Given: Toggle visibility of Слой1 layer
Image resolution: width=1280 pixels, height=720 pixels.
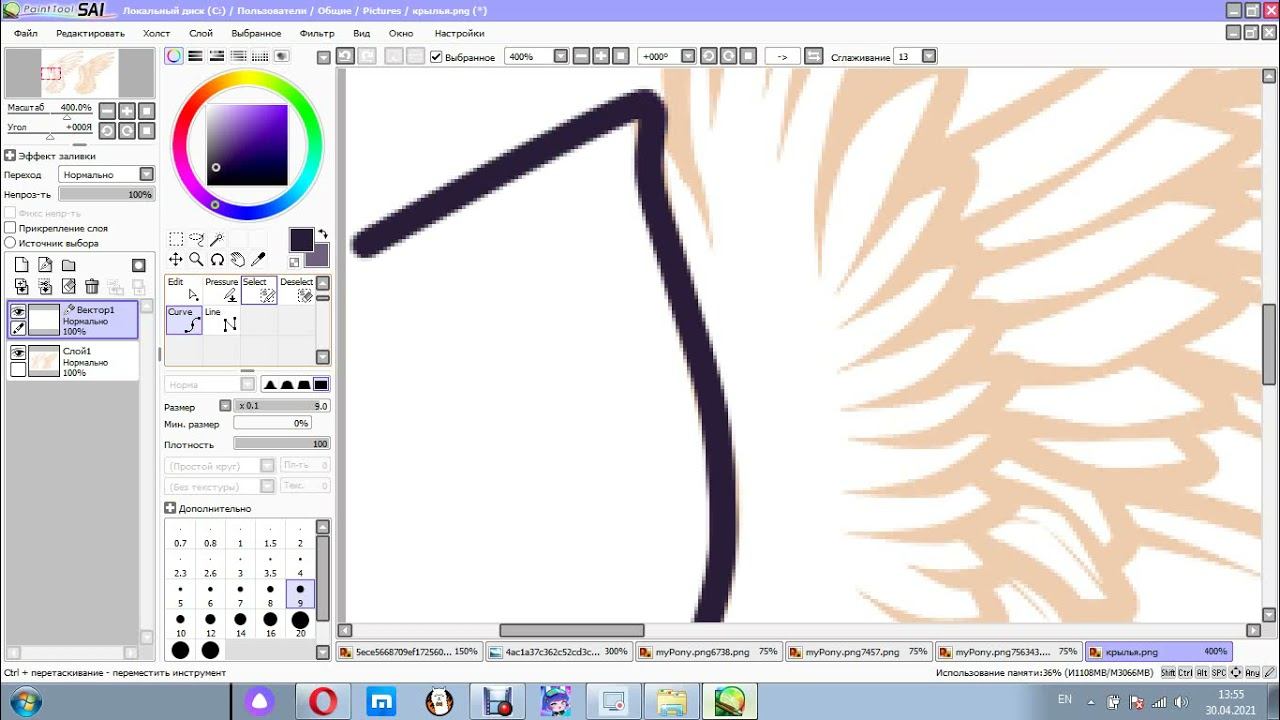Looking at the screenshot, I should [x=18, y=352].
